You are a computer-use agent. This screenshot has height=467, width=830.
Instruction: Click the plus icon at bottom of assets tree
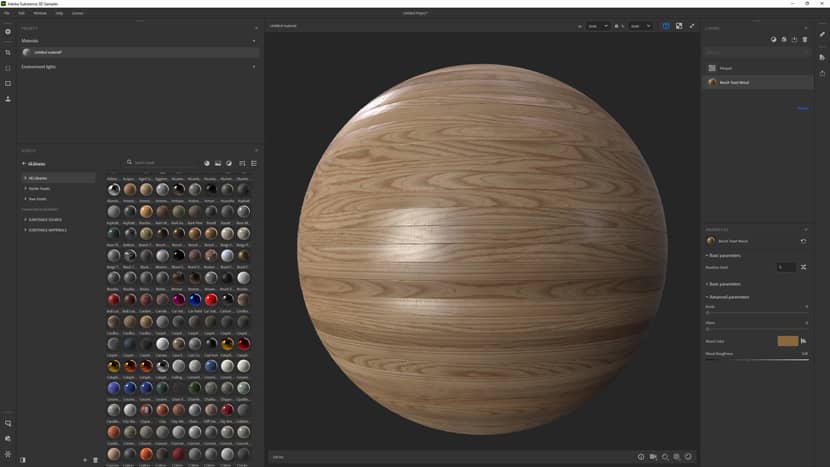85,460
